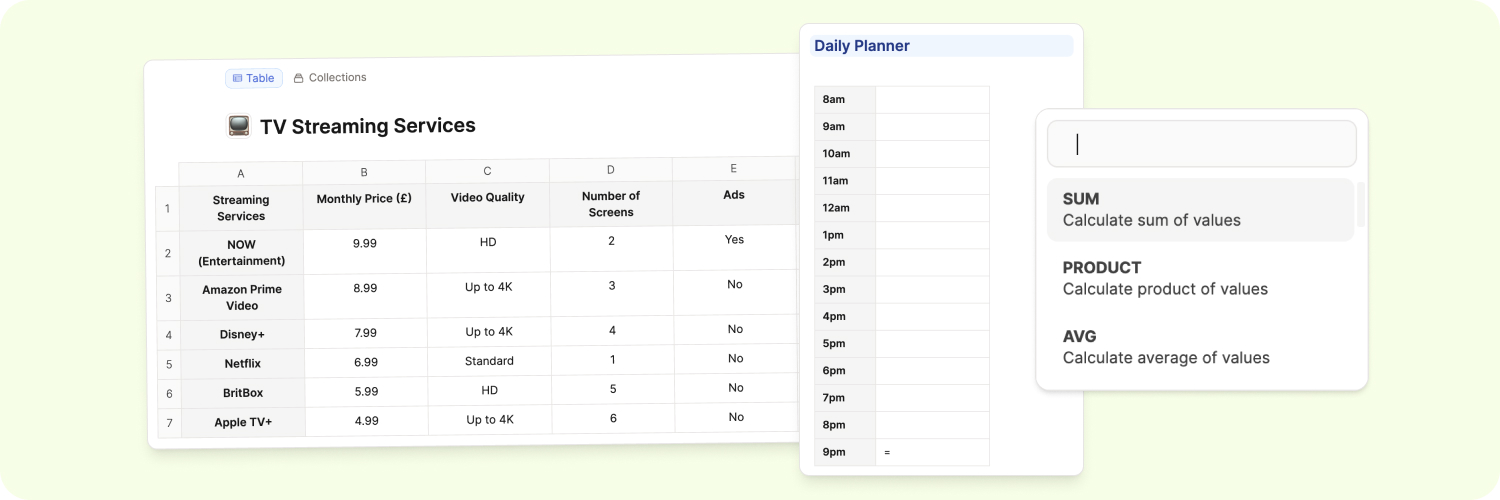This screenshot has height=500, width=1500.
Task: Click the Daily Planner title
Action: point(862,46)
